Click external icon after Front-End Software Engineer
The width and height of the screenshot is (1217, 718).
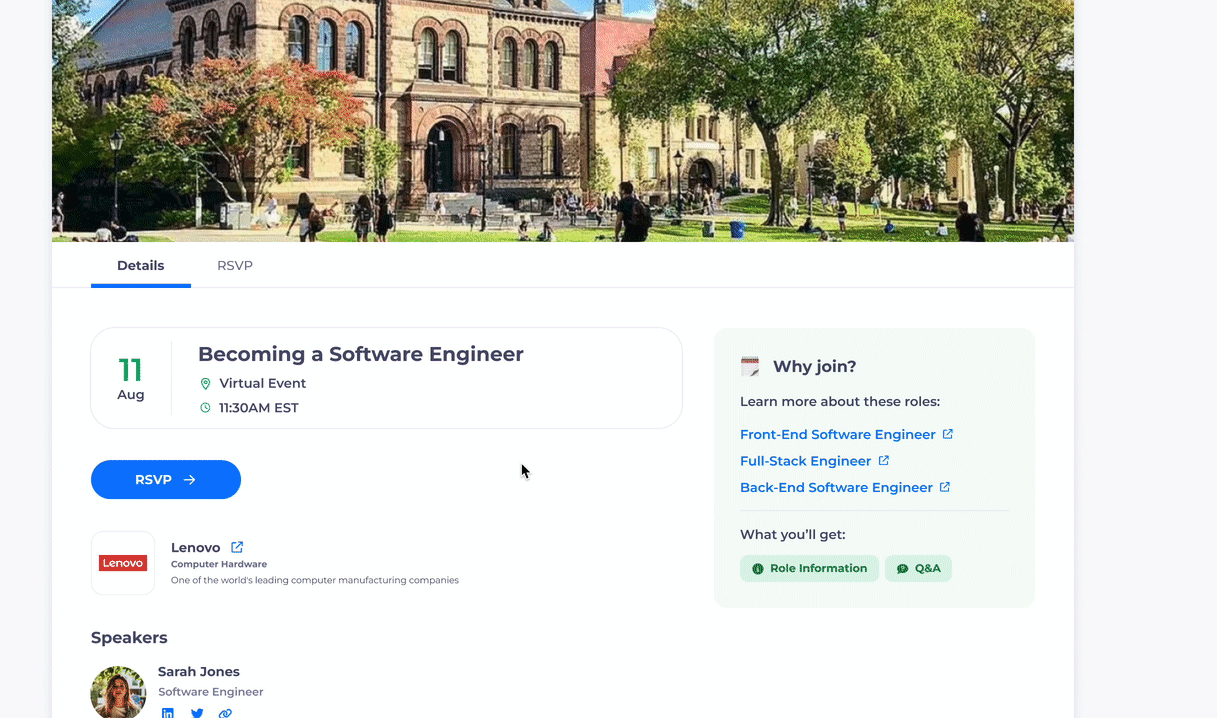[948, 434]
